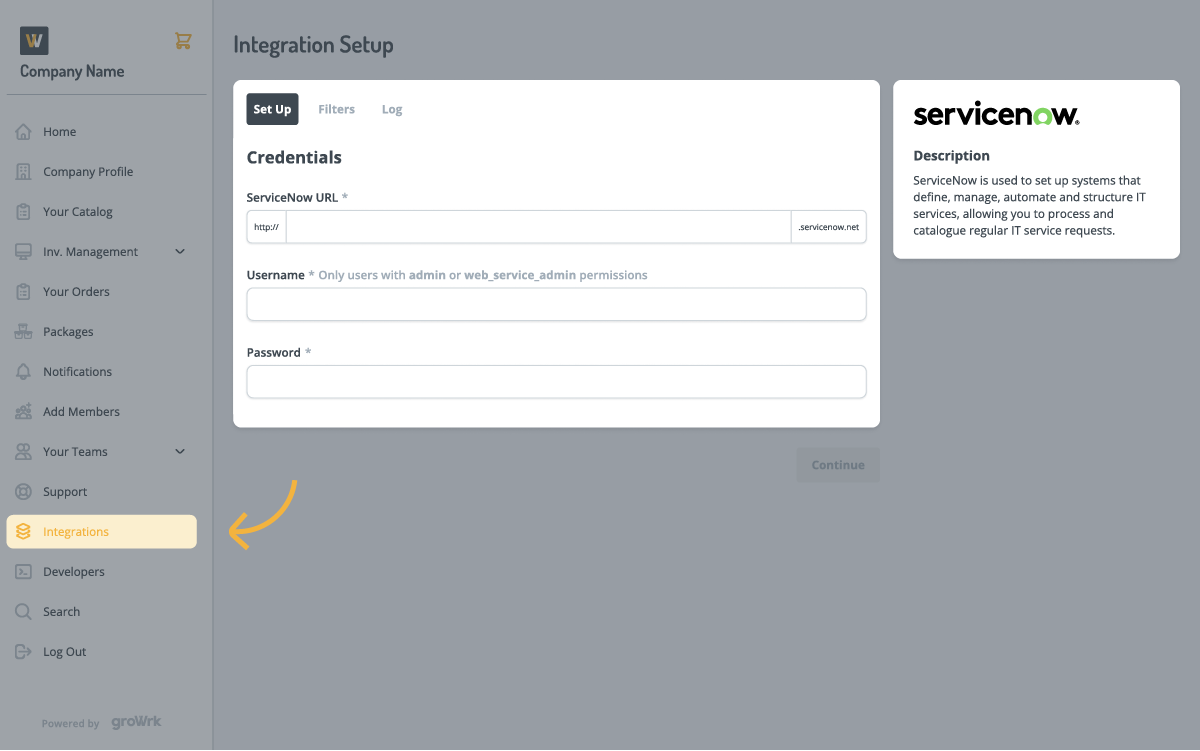Open the Log tab
The width and height of the screenshot is (1200, 751).
pos(392,109)
